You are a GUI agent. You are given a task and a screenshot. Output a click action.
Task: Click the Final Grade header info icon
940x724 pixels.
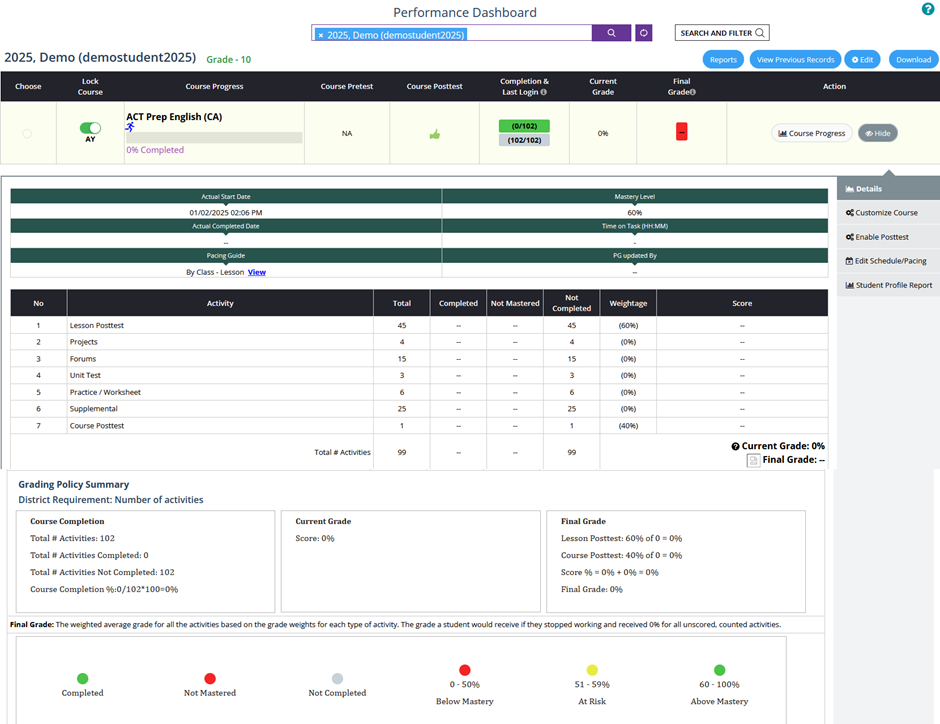(693, 92)
